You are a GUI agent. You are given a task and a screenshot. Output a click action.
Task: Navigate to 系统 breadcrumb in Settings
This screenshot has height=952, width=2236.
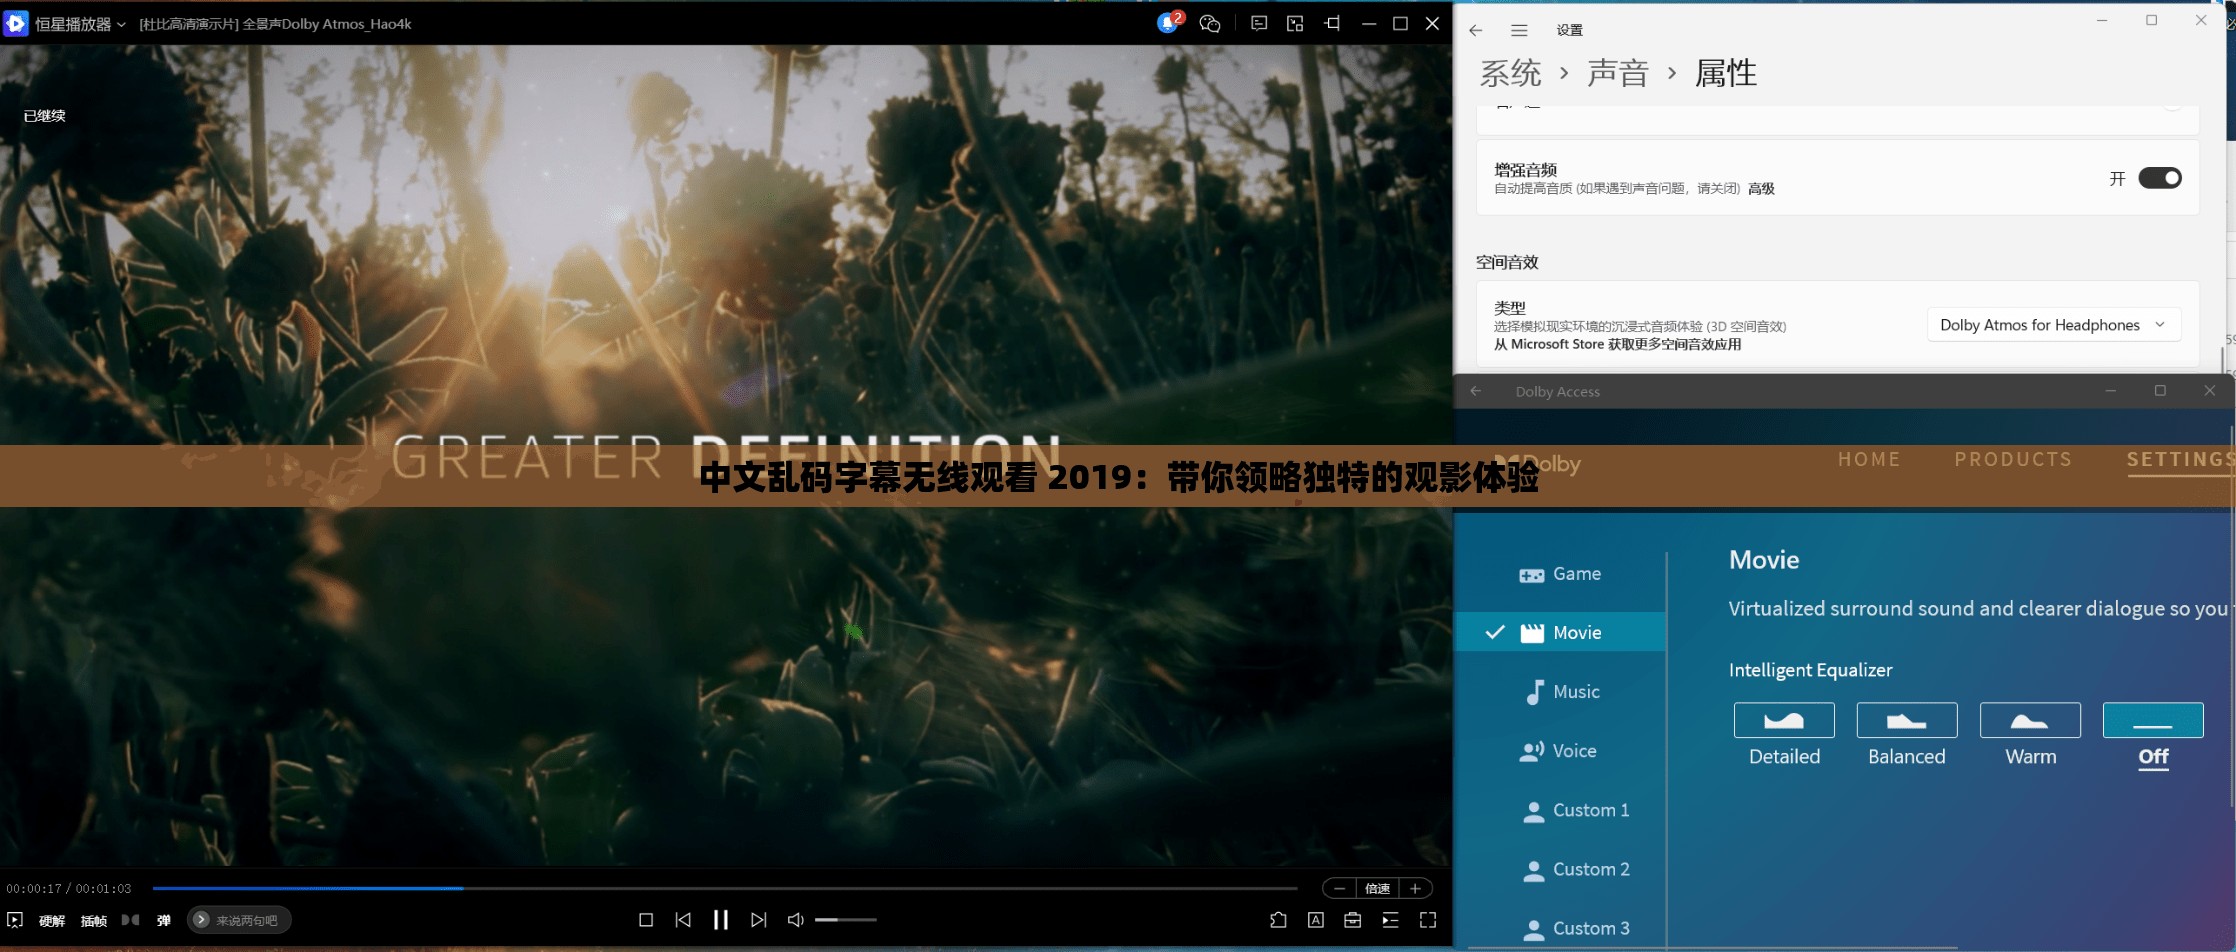coord(1511,73)
